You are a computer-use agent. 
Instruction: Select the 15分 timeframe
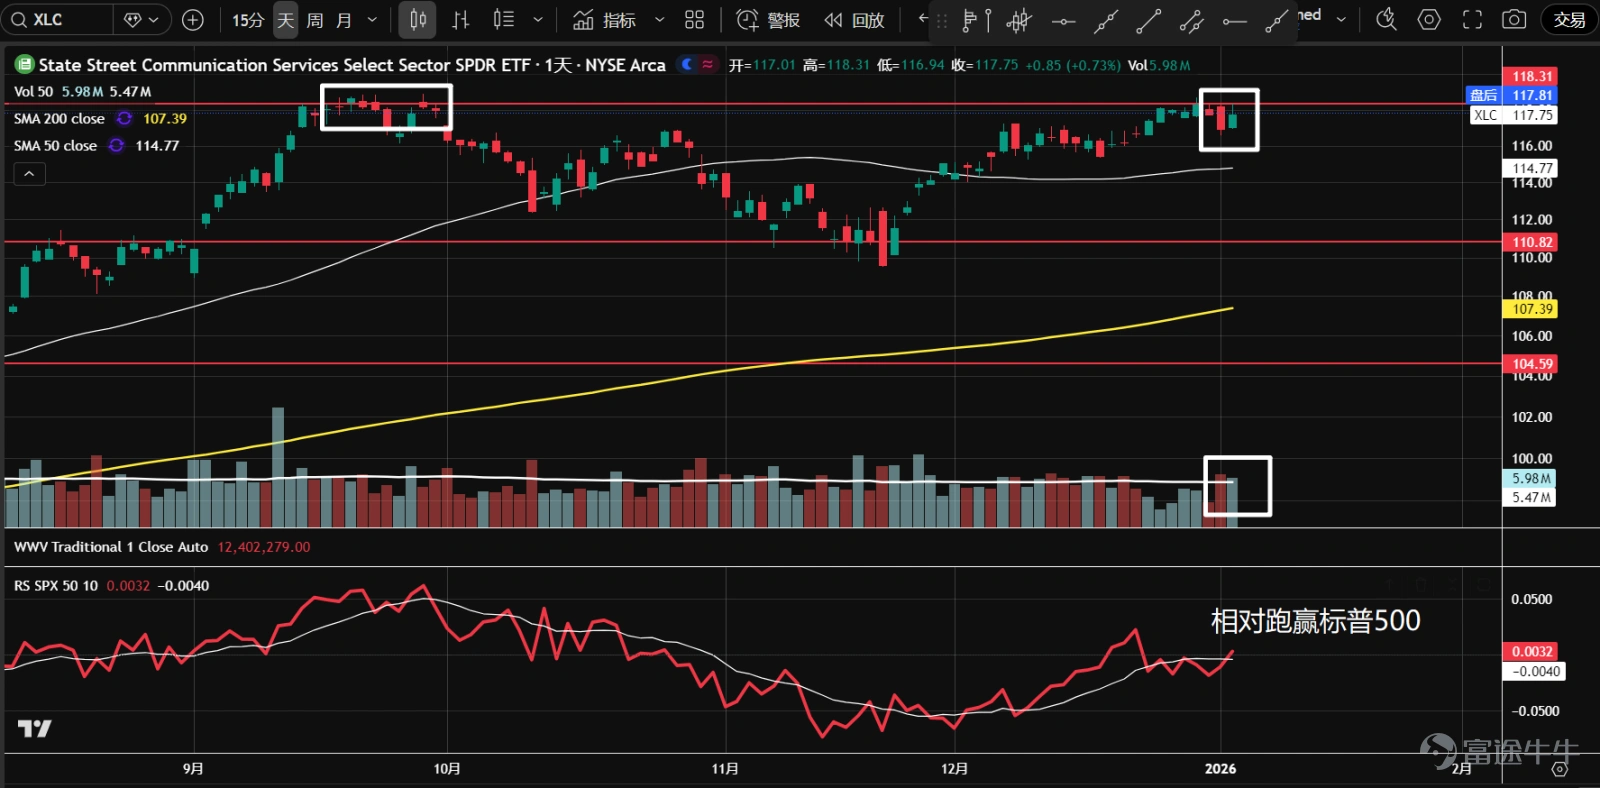(248, 20)
